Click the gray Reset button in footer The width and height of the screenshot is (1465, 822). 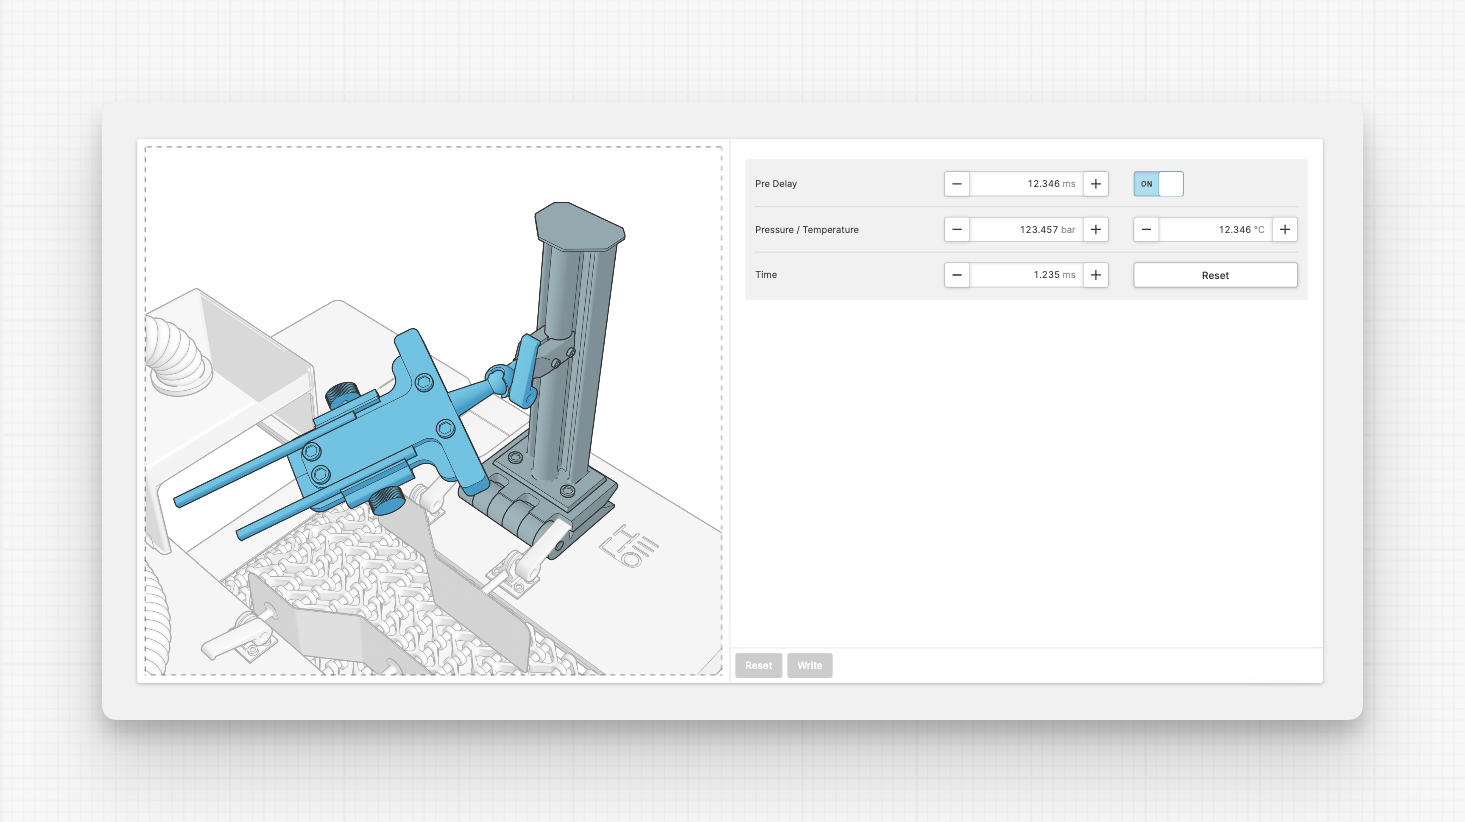[x=758, y=666]
